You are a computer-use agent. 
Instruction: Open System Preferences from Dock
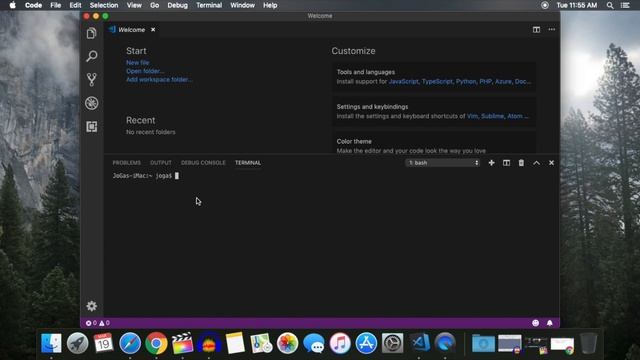click(x=392, y=343)
